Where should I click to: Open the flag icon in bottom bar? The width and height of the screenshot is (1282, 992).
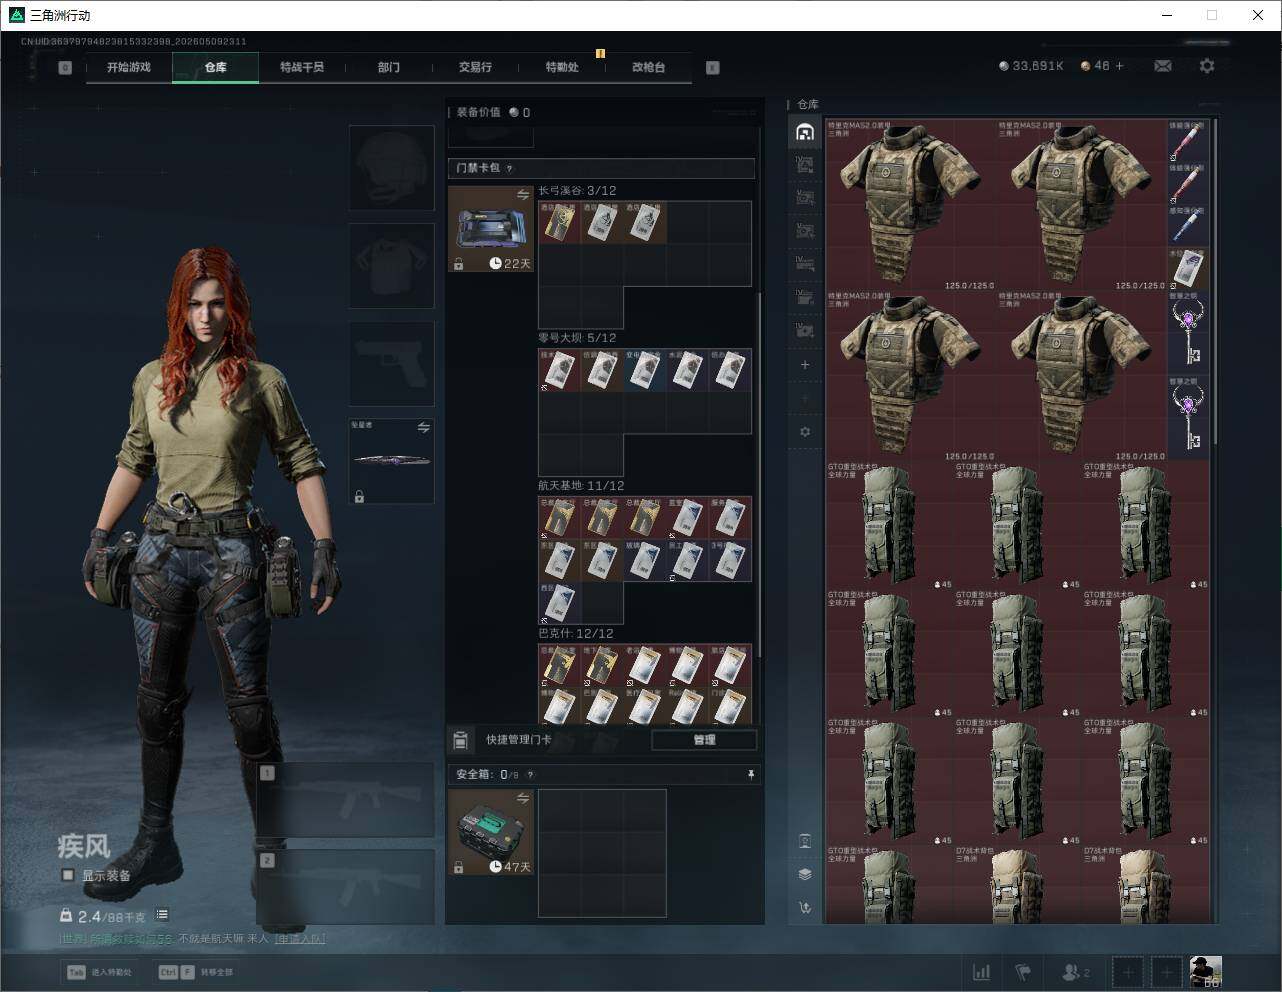[x=1023, y=972]
